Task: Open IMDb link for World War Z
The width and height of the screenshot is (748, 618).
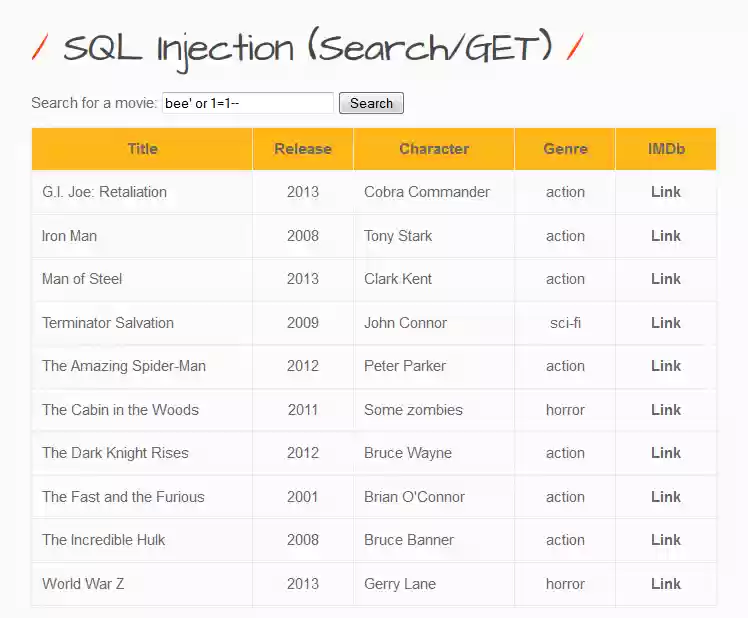Action: (665, 584)
